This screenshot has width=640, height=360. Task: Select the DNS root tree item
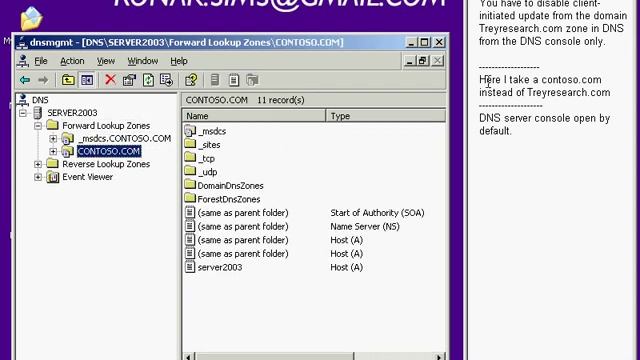(40, 100)
